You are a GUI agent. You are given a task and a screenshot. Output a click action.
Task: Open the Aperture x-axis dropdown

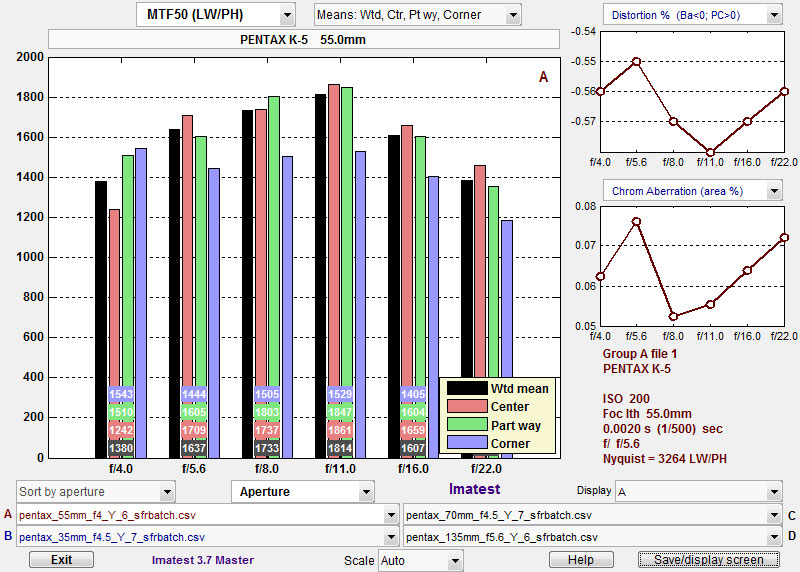point(303,492)
